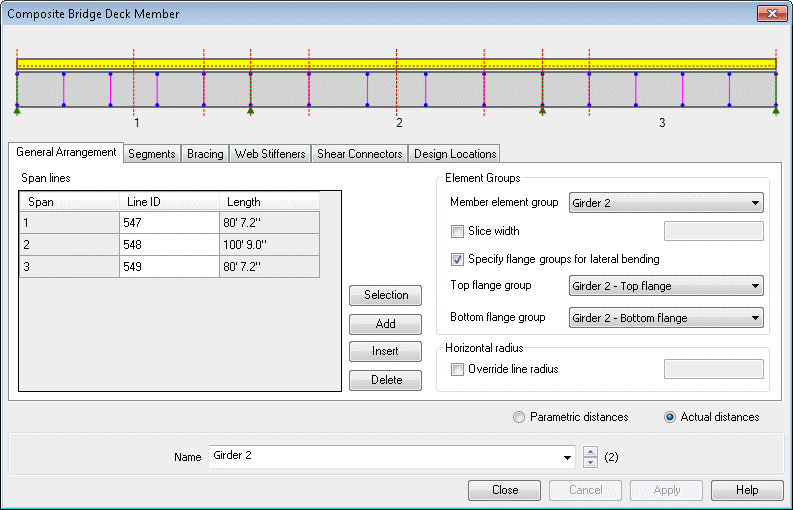Open the Web Stiffeners tab
793x510 pixels.
click(270, 154)
